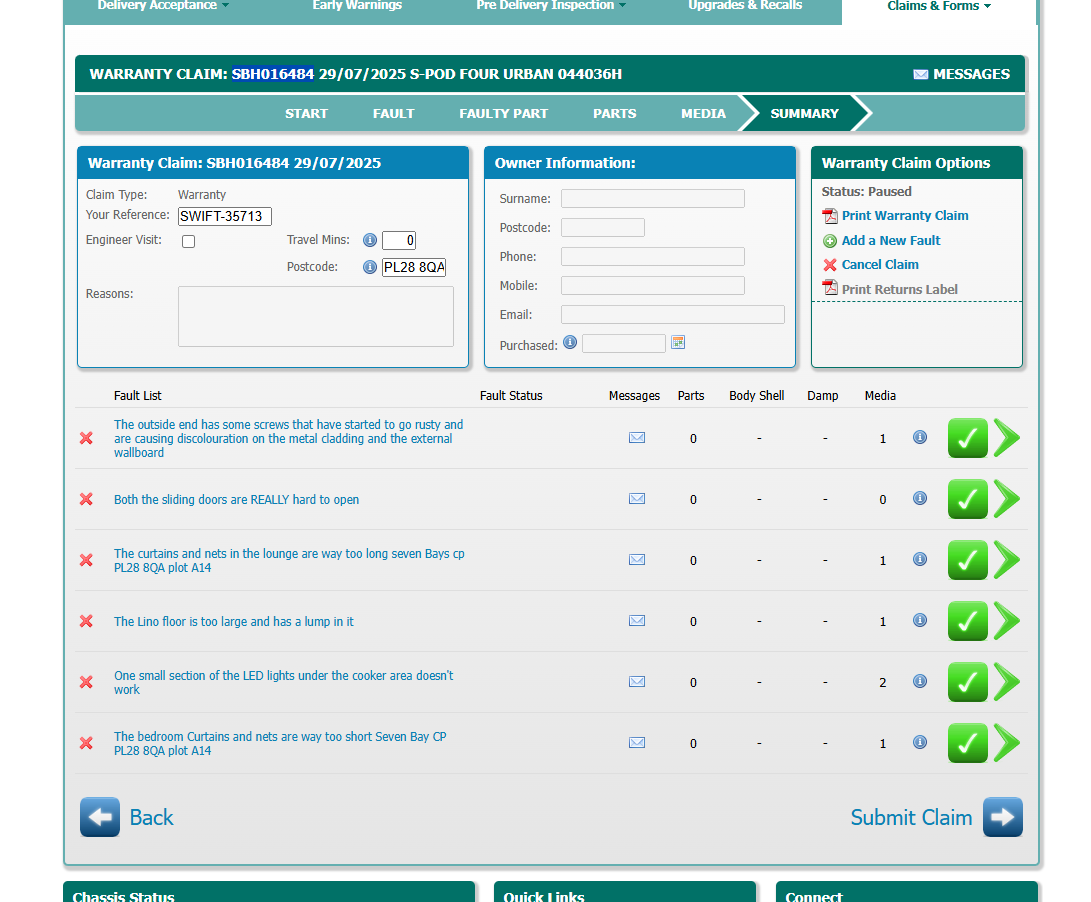
Task: Click the owner Mobile field
Action: [653, 286]
